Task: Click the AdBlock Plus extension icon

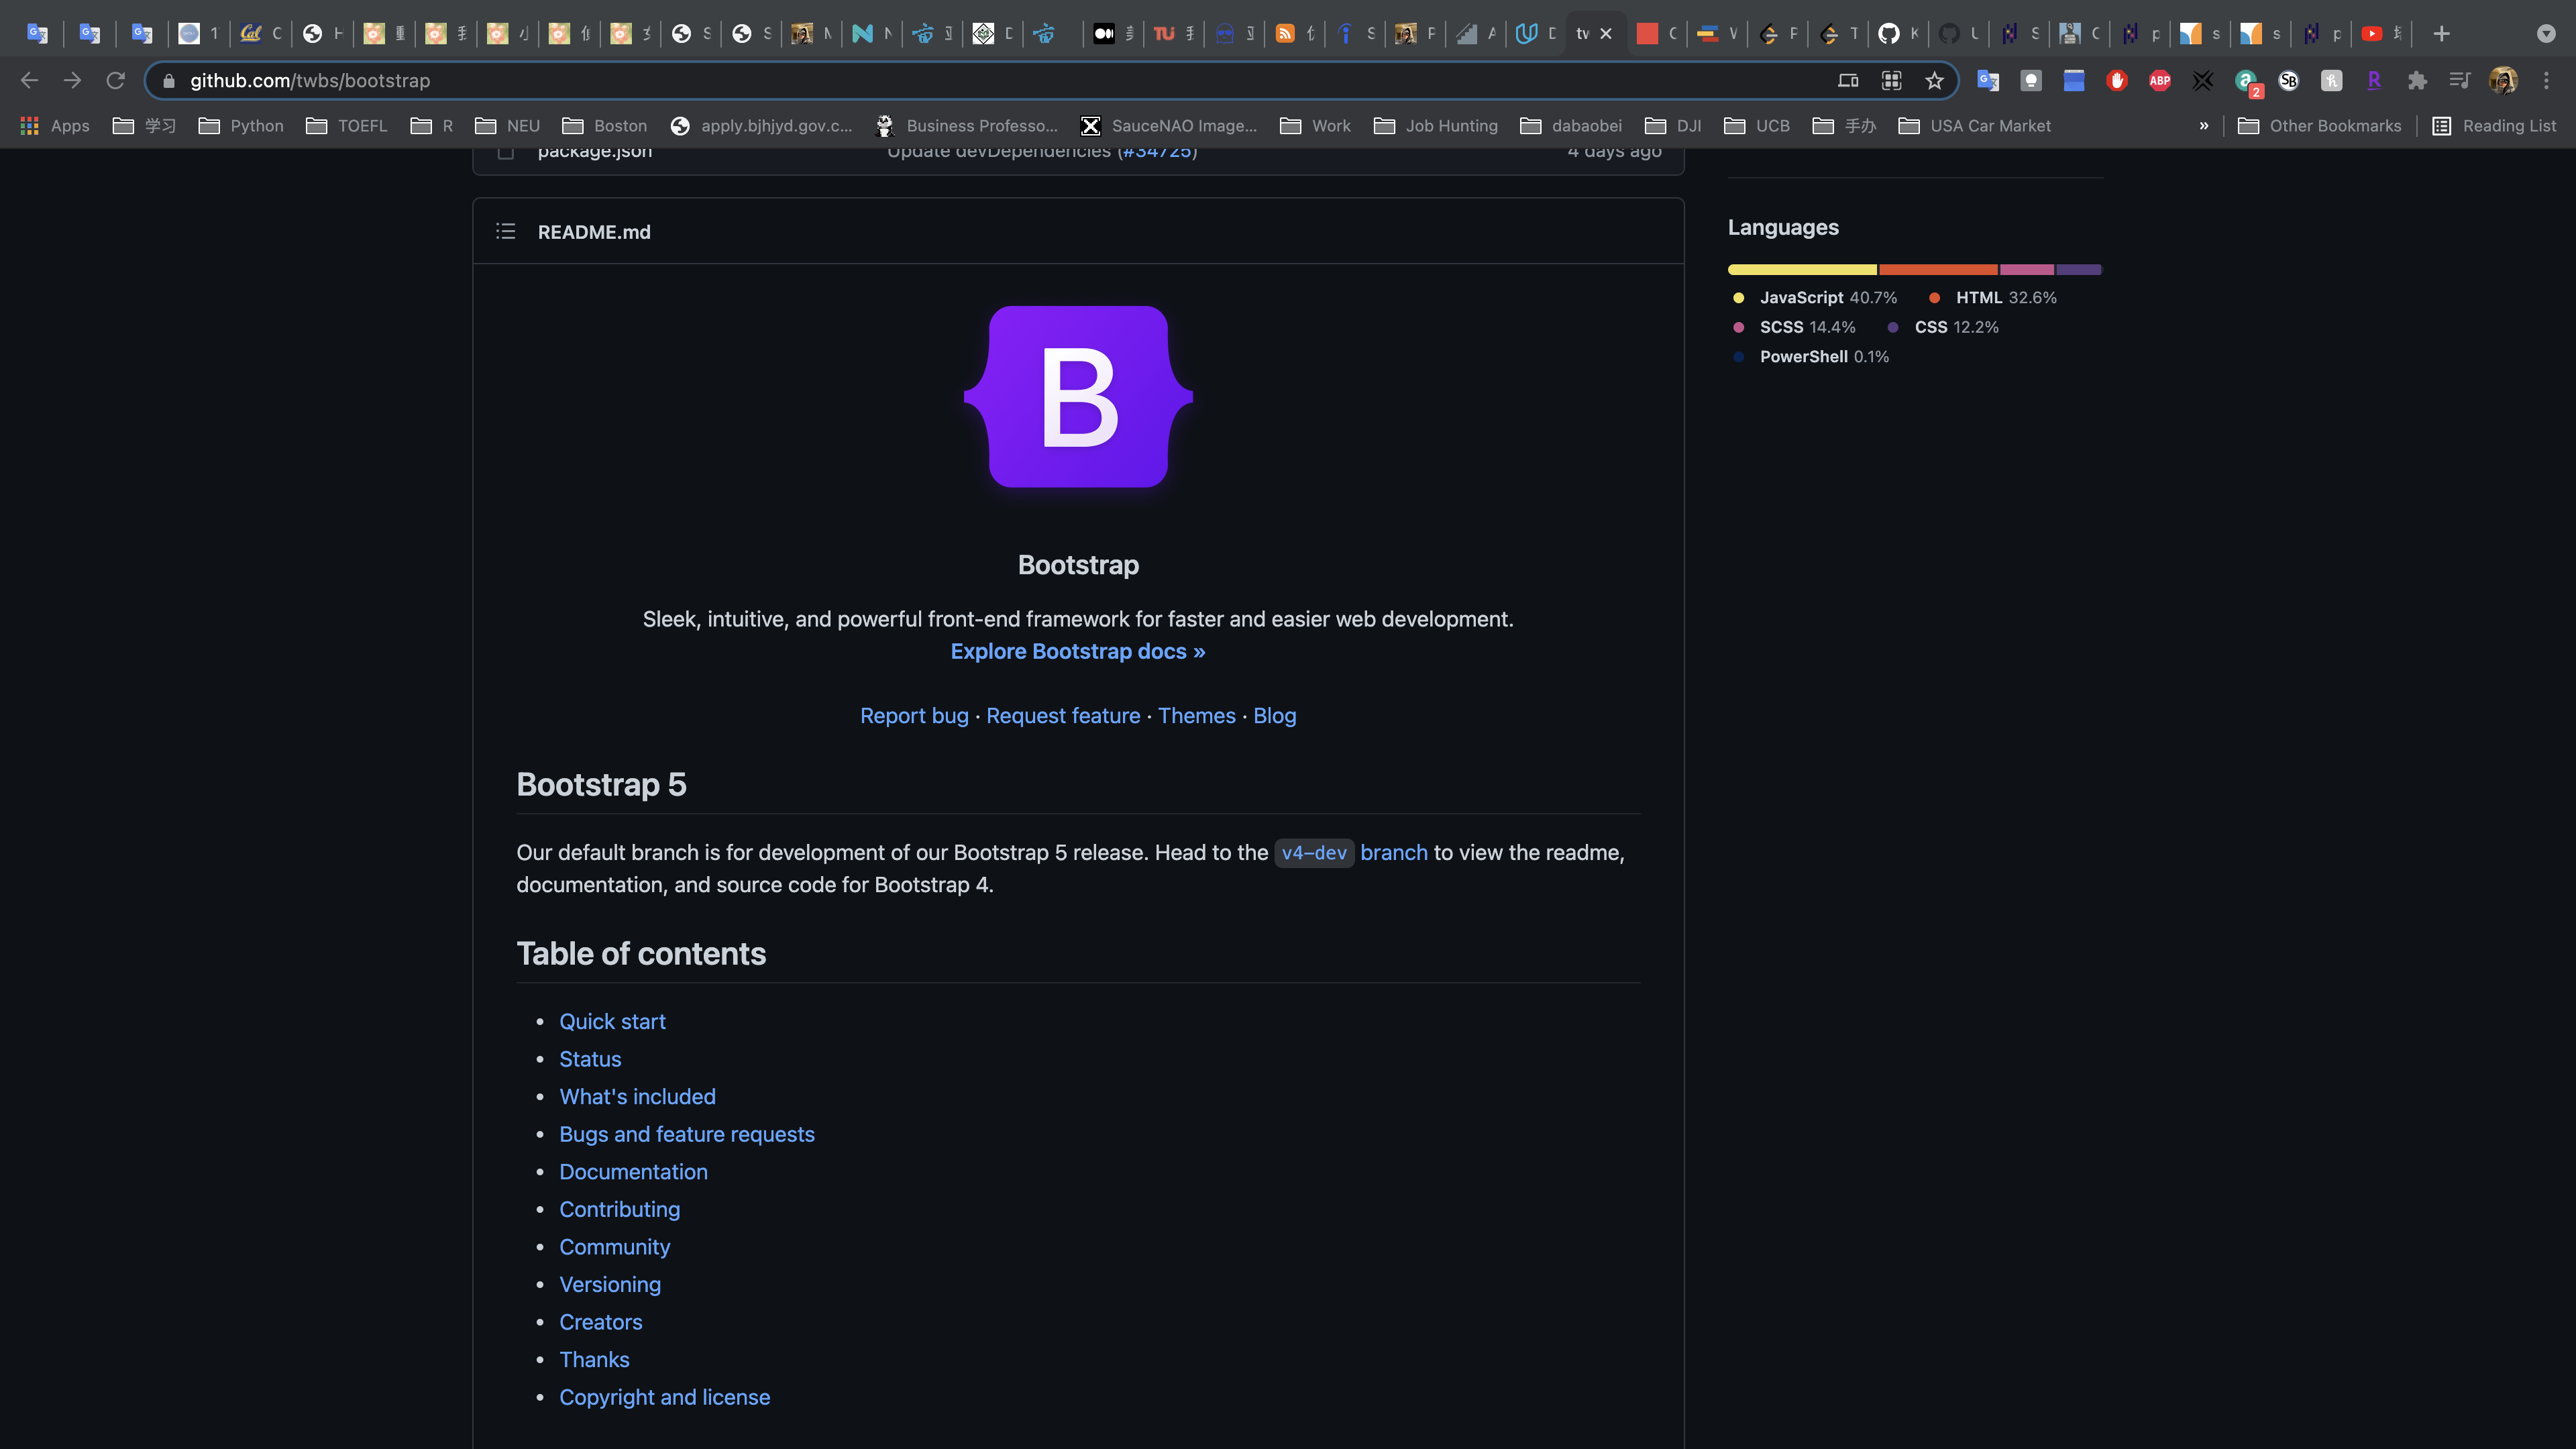Action: click(x=2159, y=81)
